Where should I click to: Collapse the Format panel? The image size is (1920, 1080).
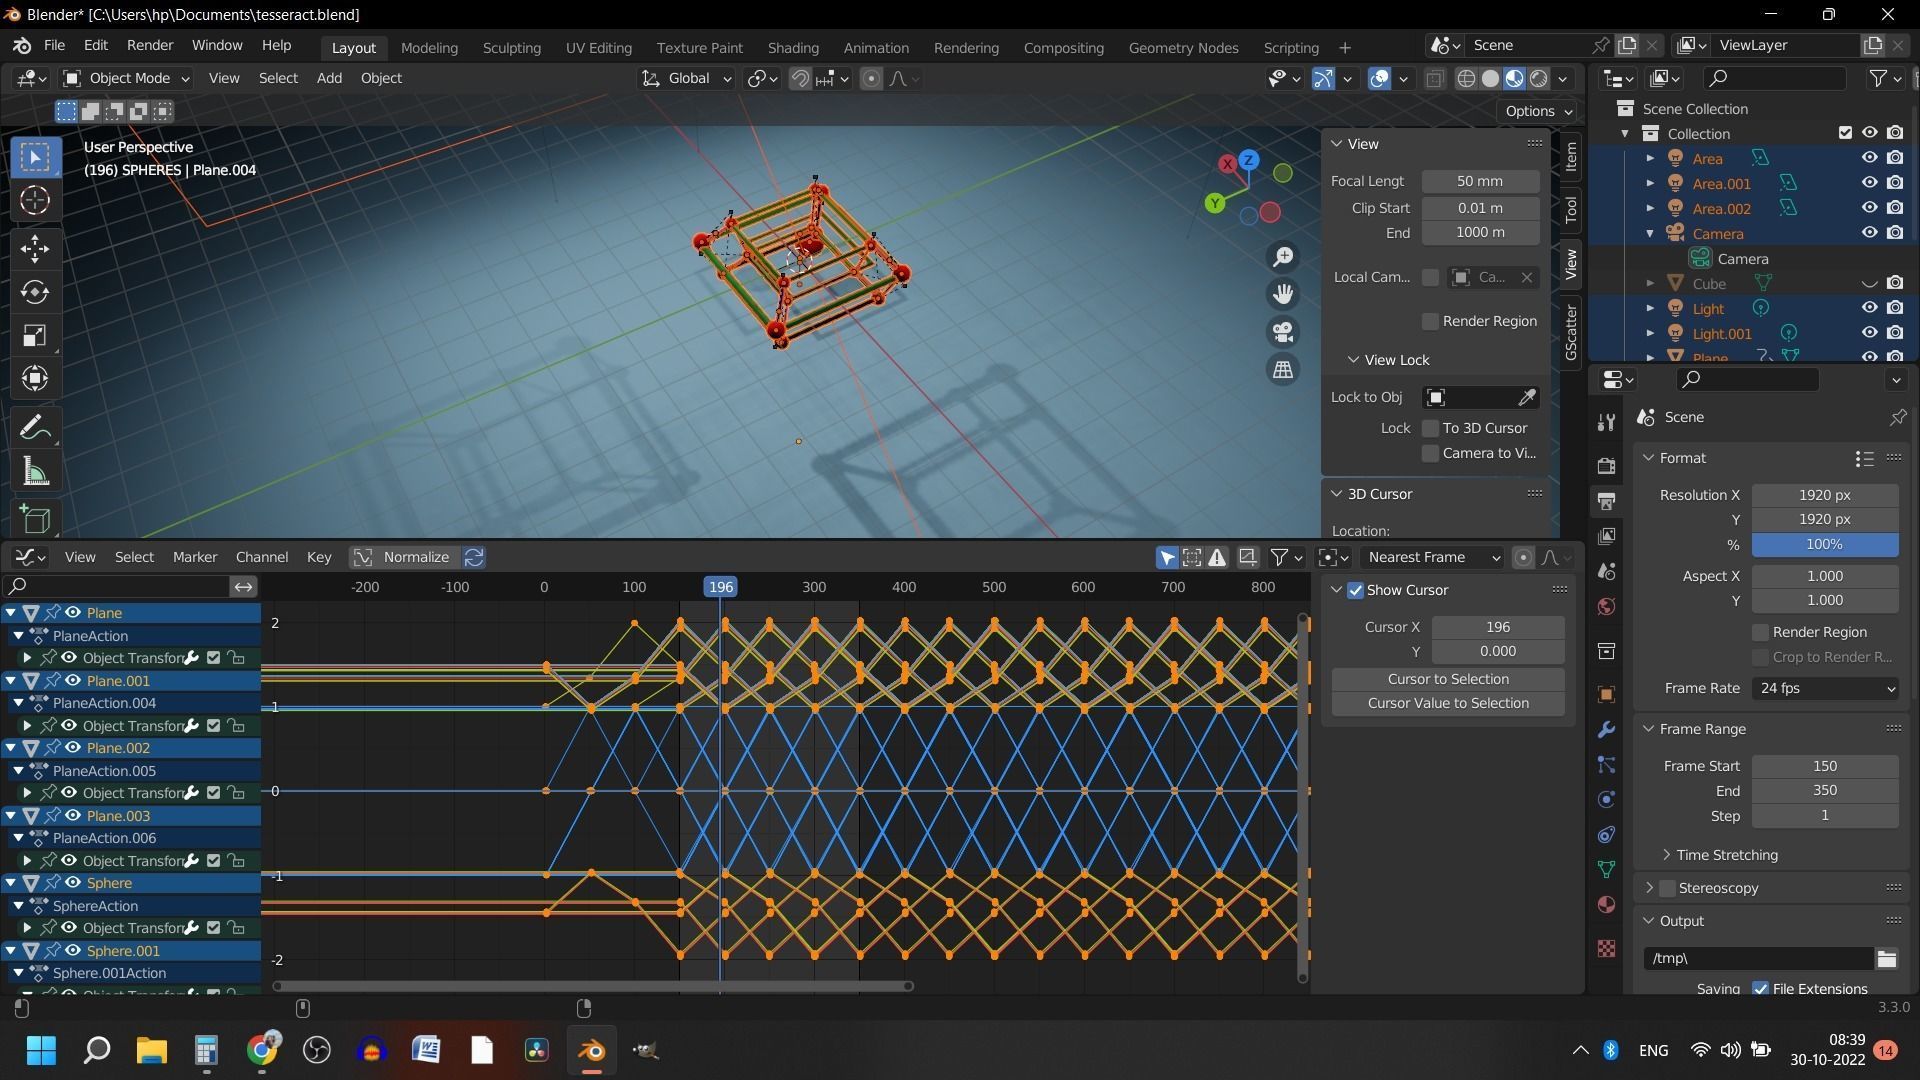tap(1683, 458)
